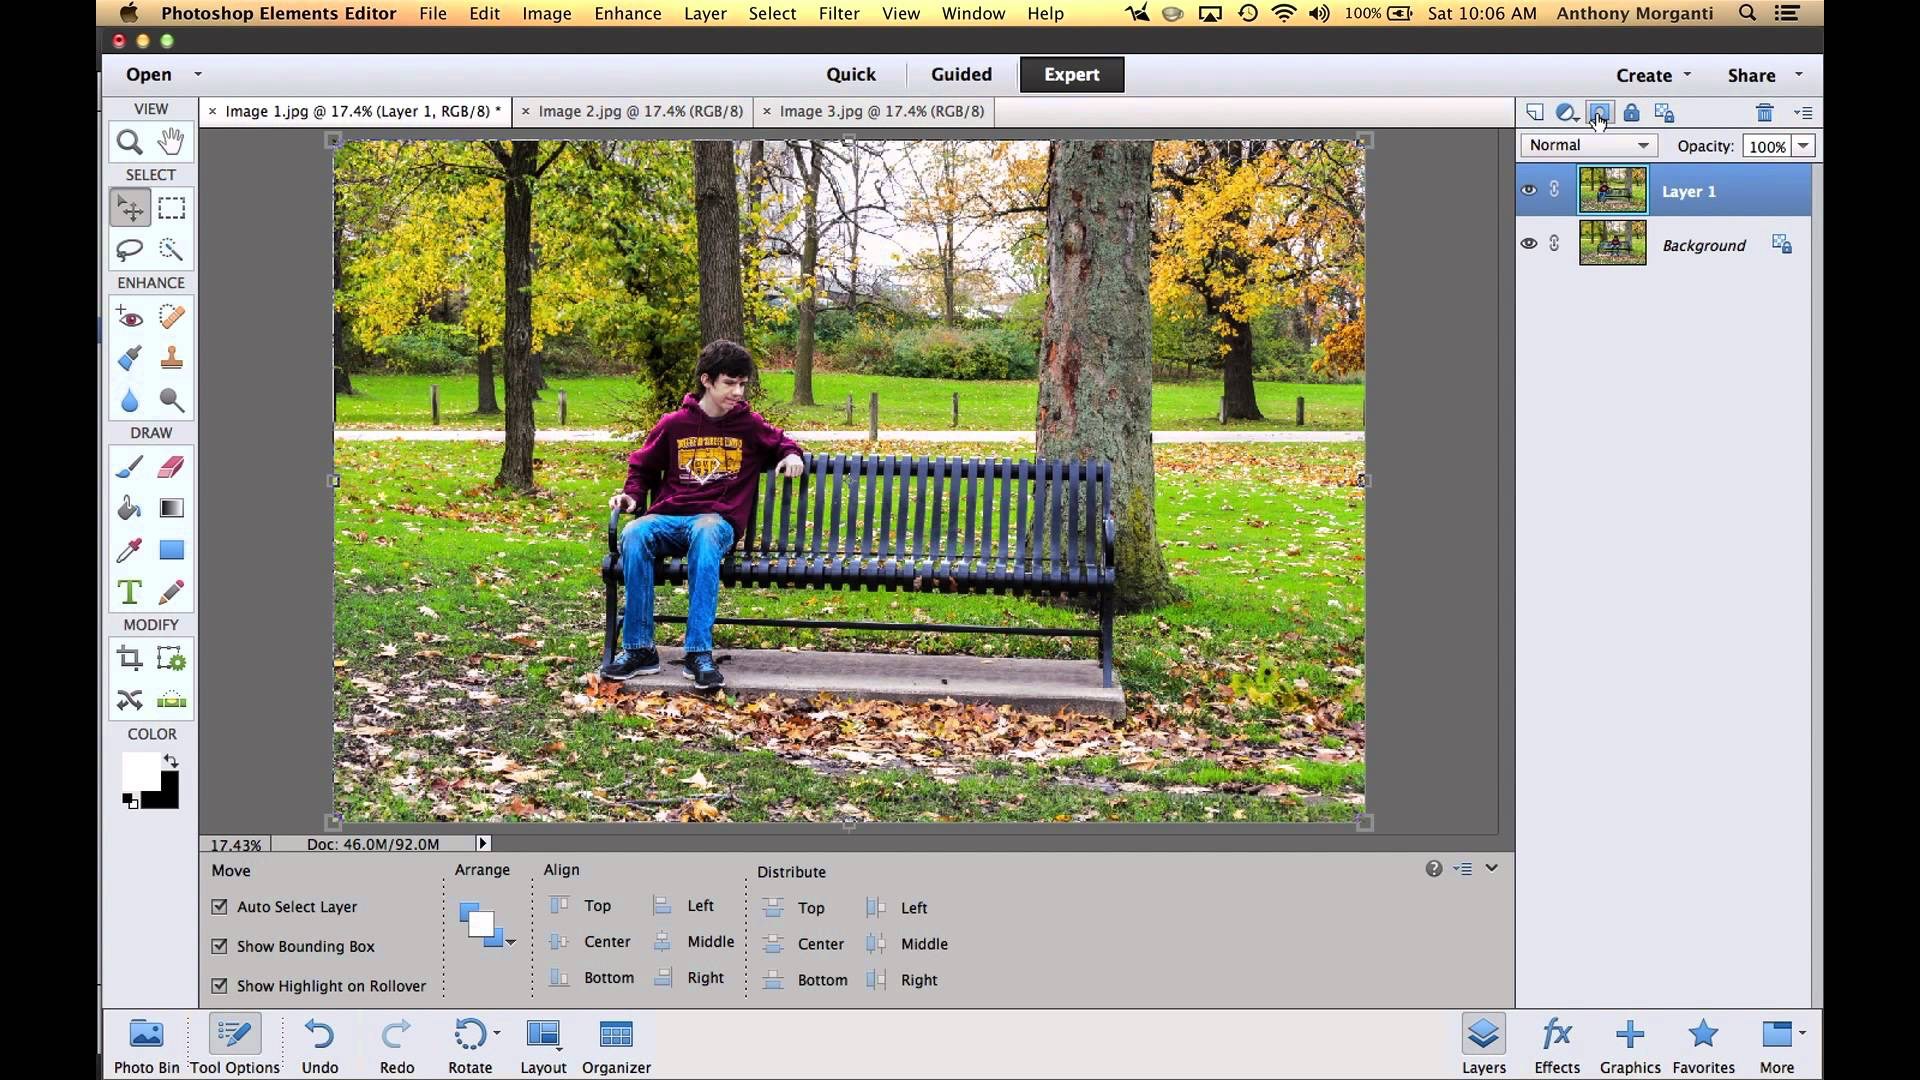Choose the Lasso tool
The height and width of the screenshot is (1080, 1920).
click(129, 250)
